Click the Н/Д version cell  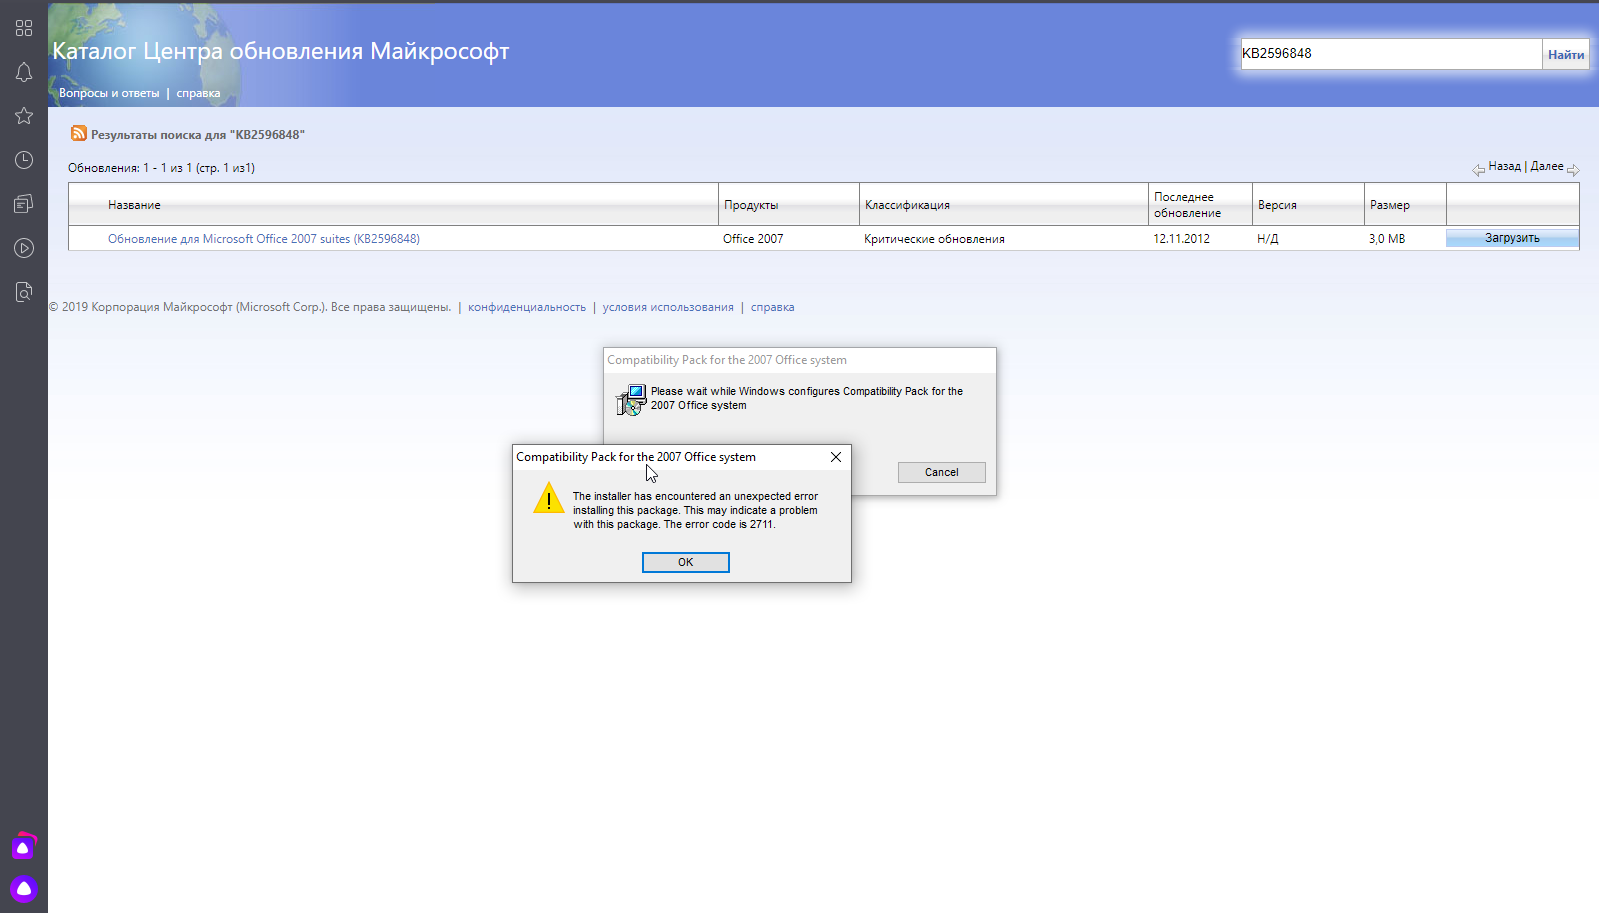pos(1267,239)
